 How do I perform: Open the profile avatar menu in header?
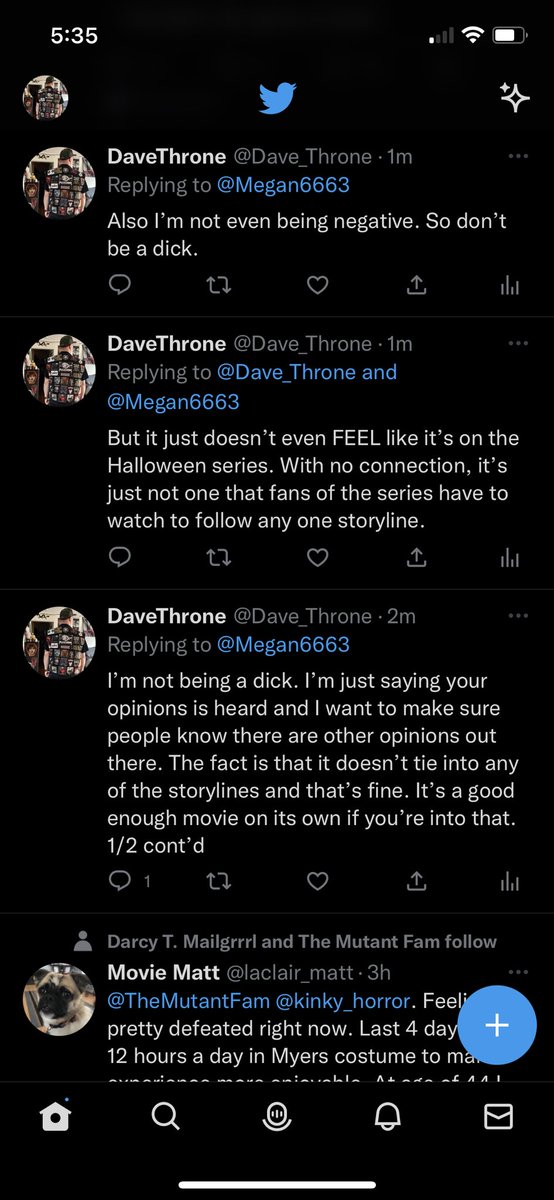tap(46, 98)
